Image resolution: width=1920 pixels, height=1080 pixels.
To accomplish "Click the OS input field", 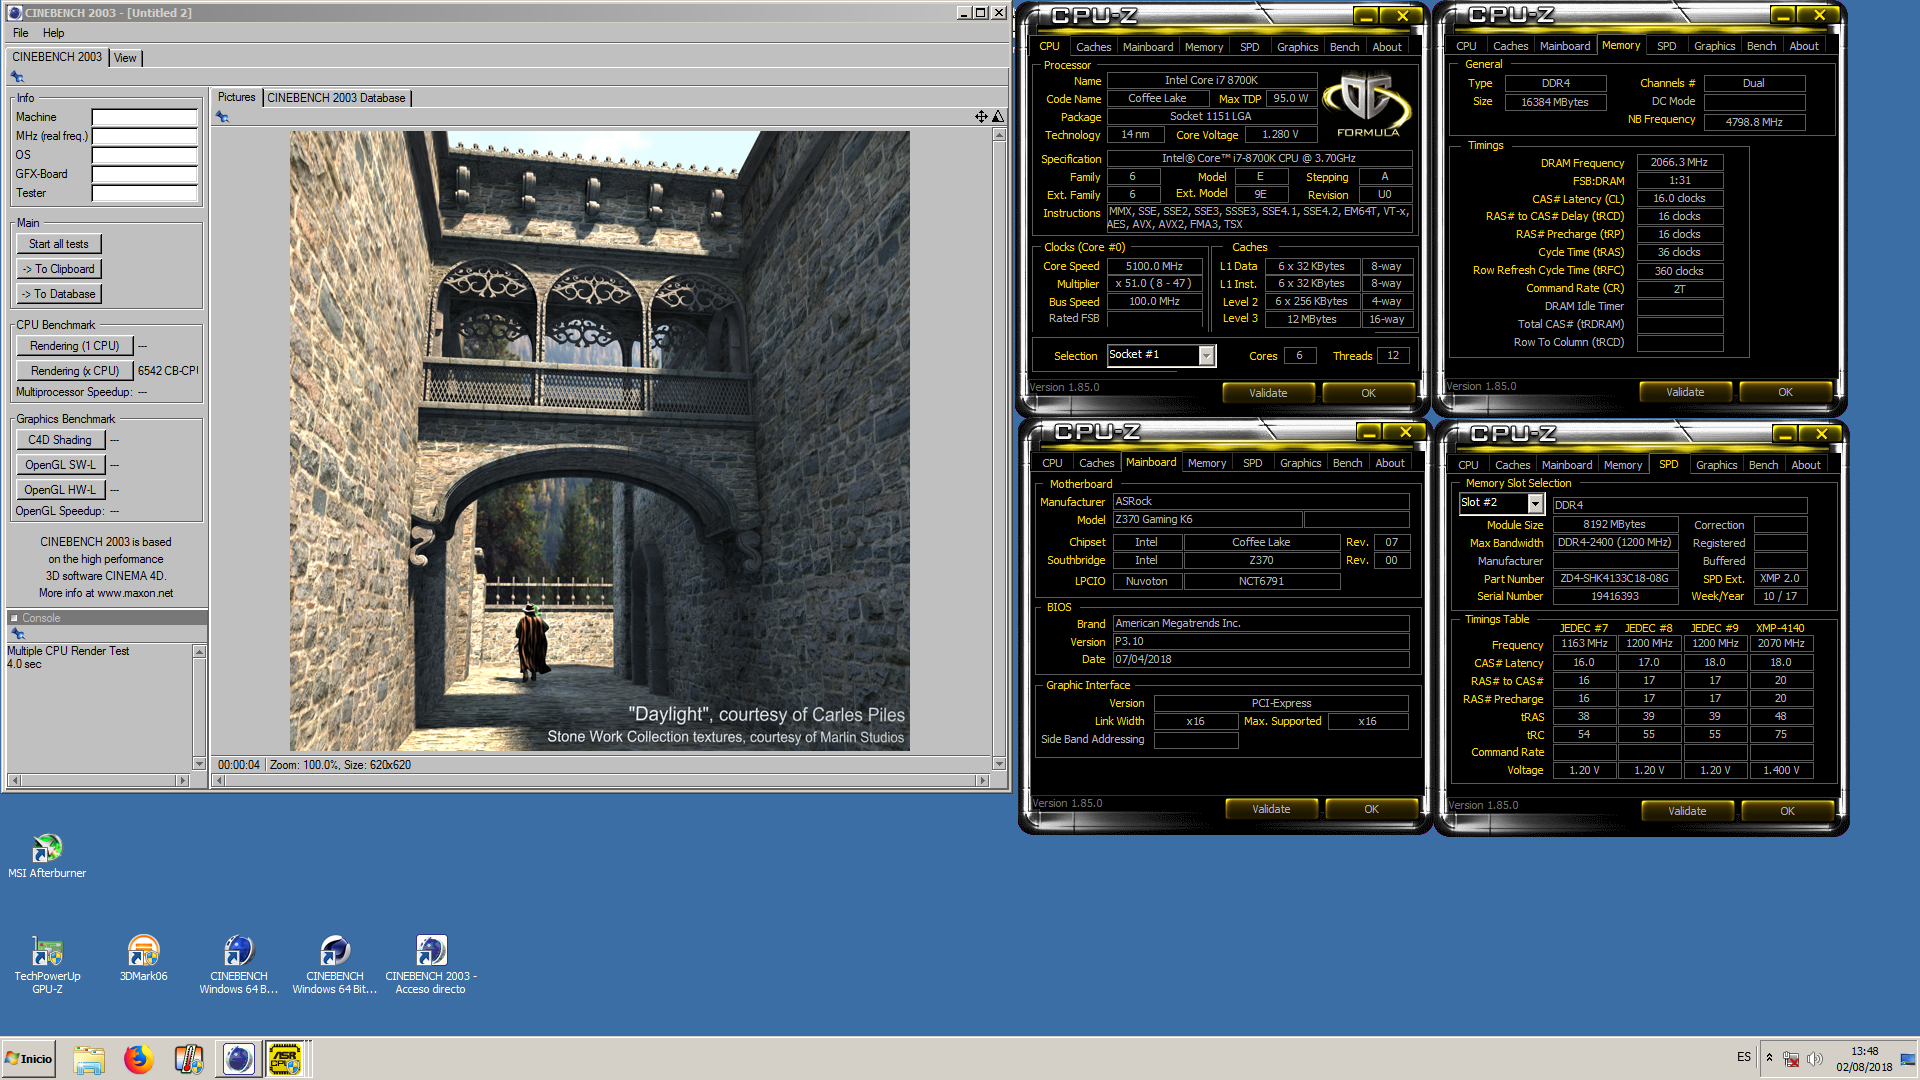I will (144, 155).
